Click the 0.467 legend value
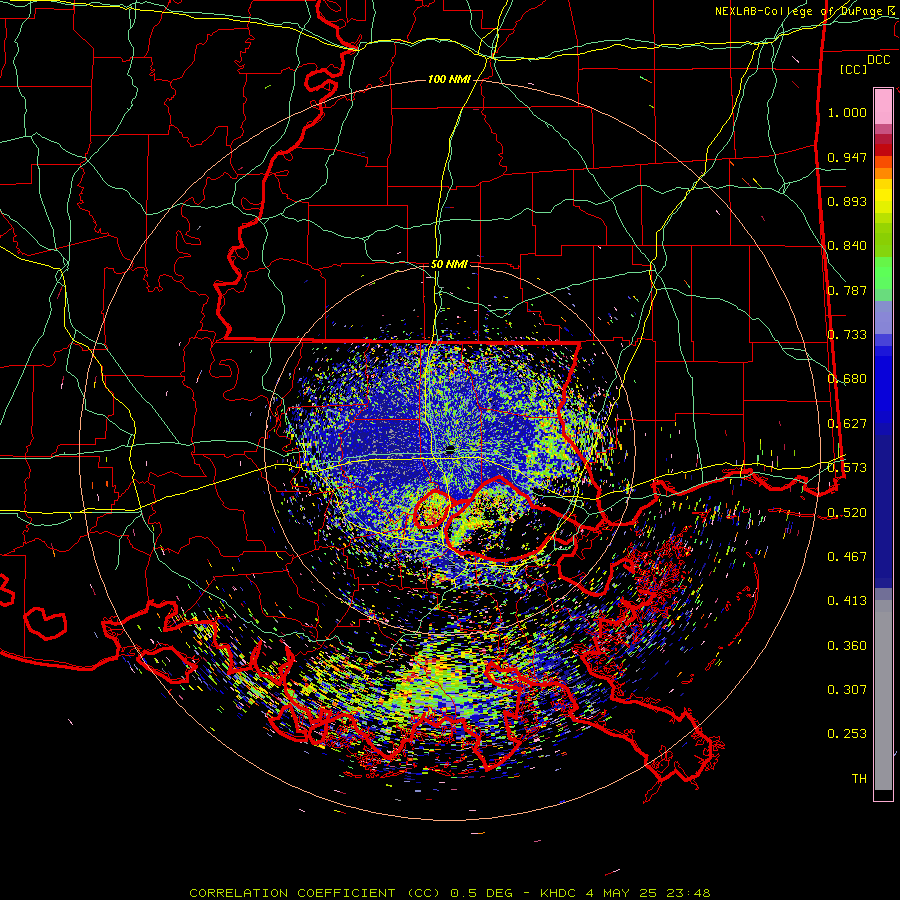Image resolution: width=900 pixels, height=900 pixels. [x=847, y=557]
